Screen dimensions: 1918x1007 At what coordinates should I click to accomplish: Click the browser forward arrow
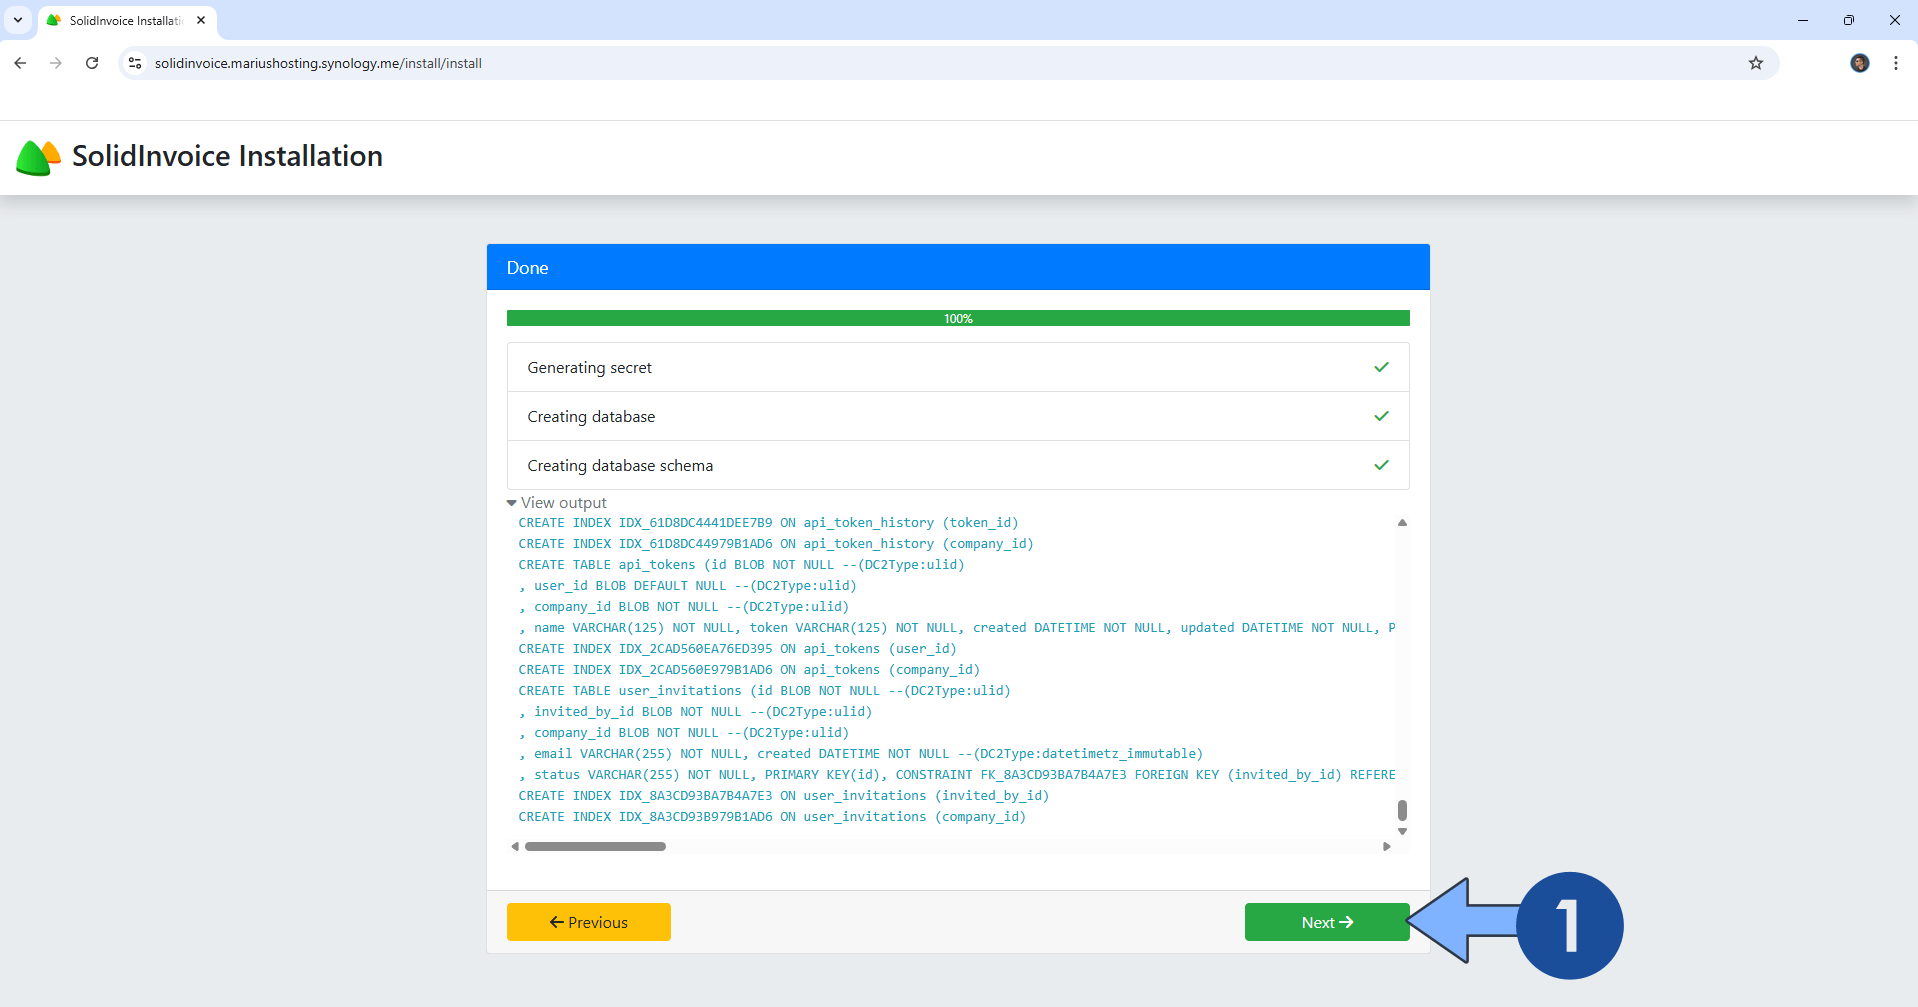56,63
